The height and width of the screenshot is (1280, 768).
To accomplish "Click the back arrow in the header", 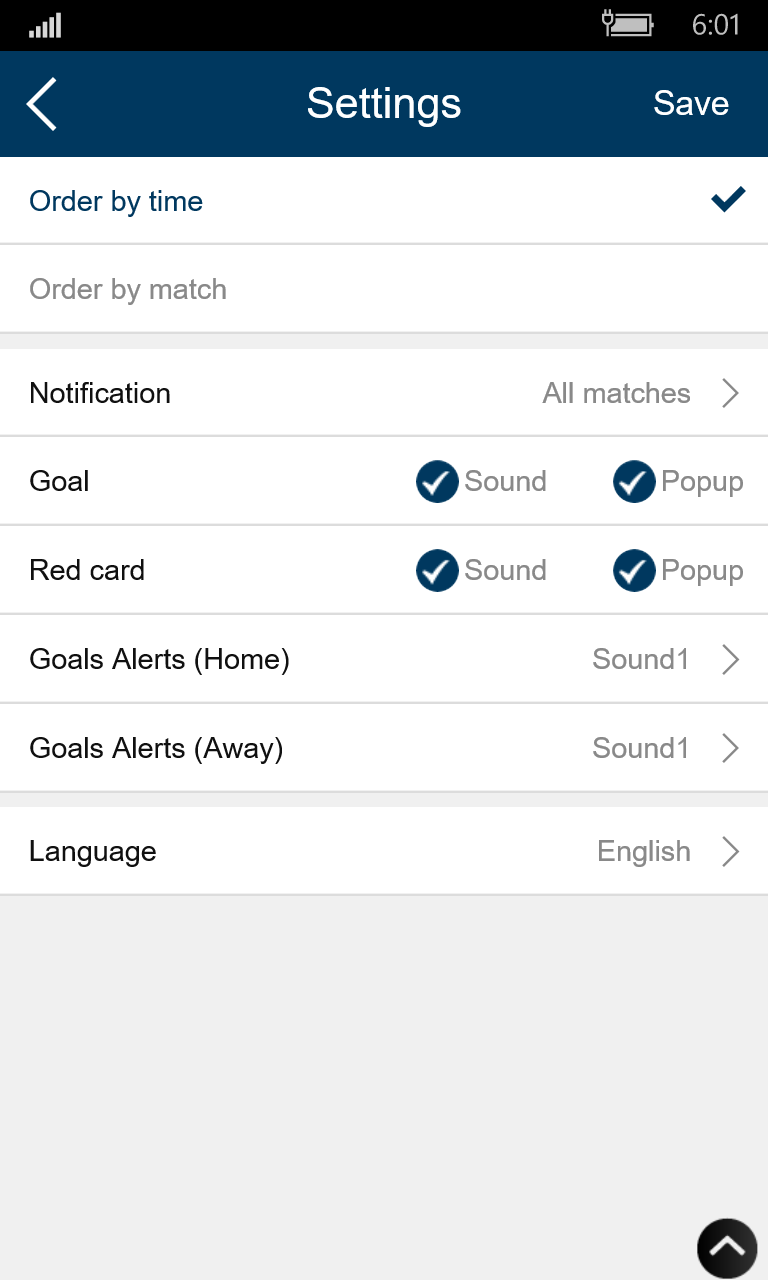I will click(41, 103).
